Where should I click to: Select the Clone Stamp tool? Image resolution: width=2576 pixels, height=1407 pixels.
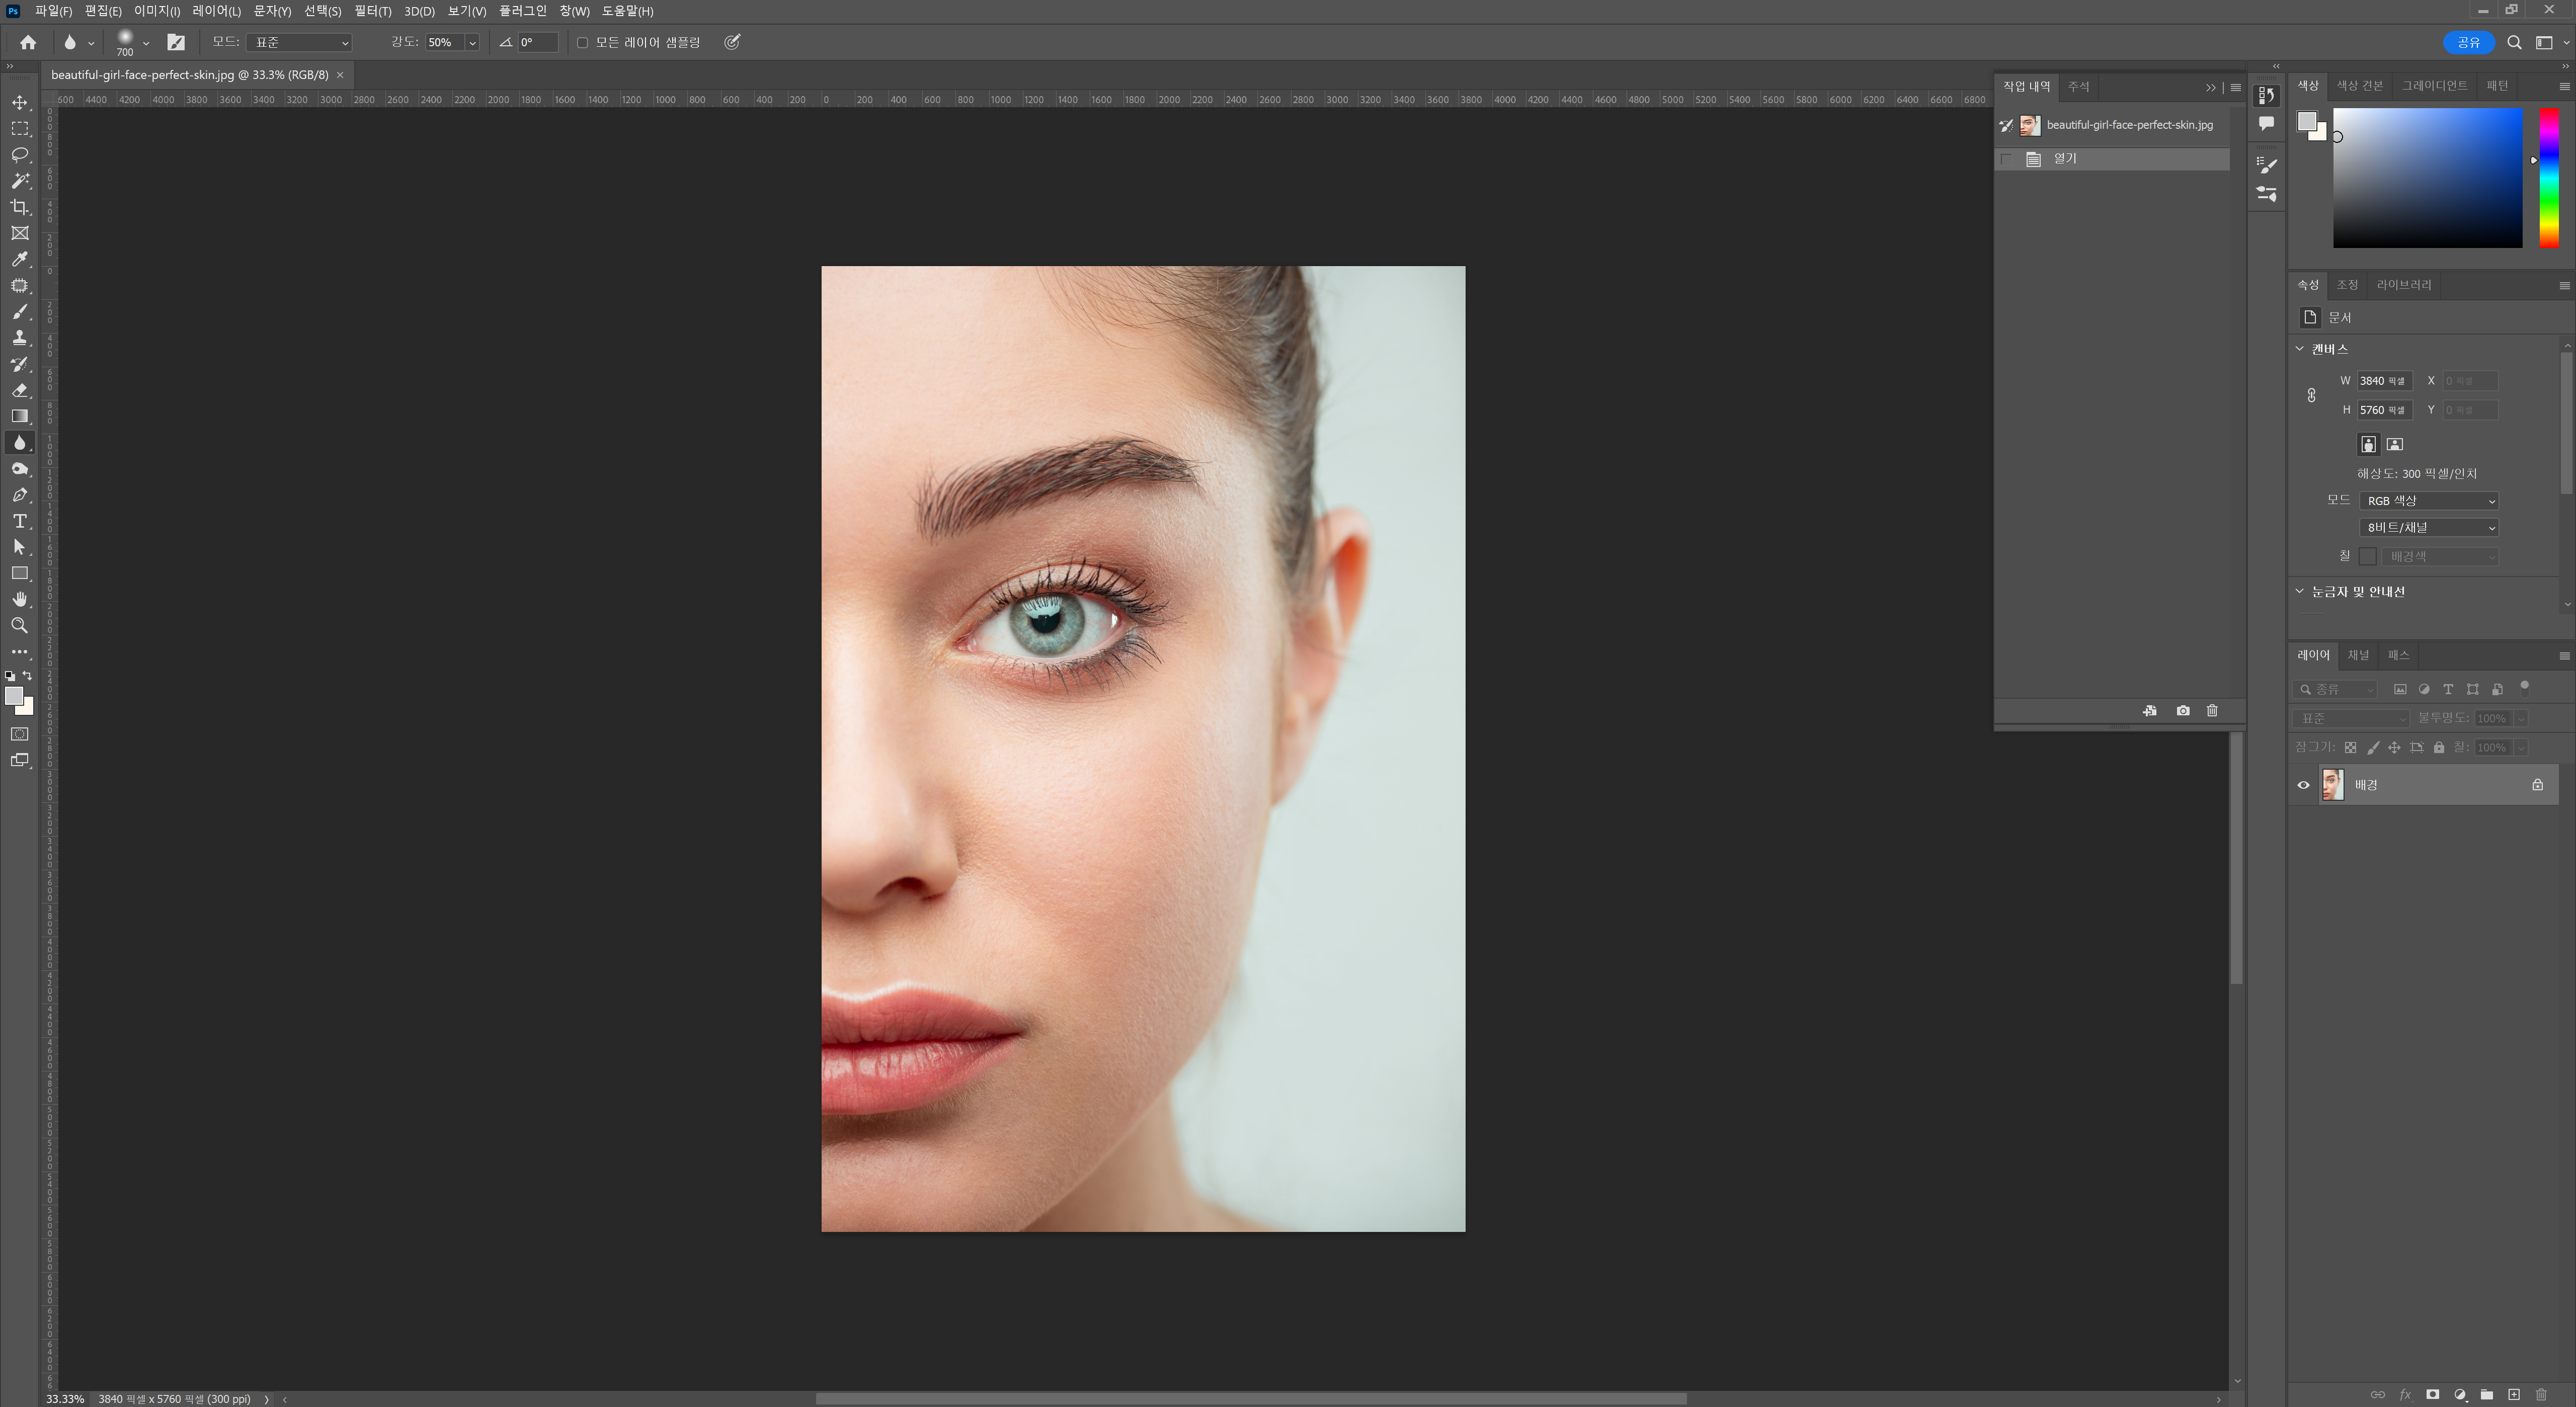[20, 338]
